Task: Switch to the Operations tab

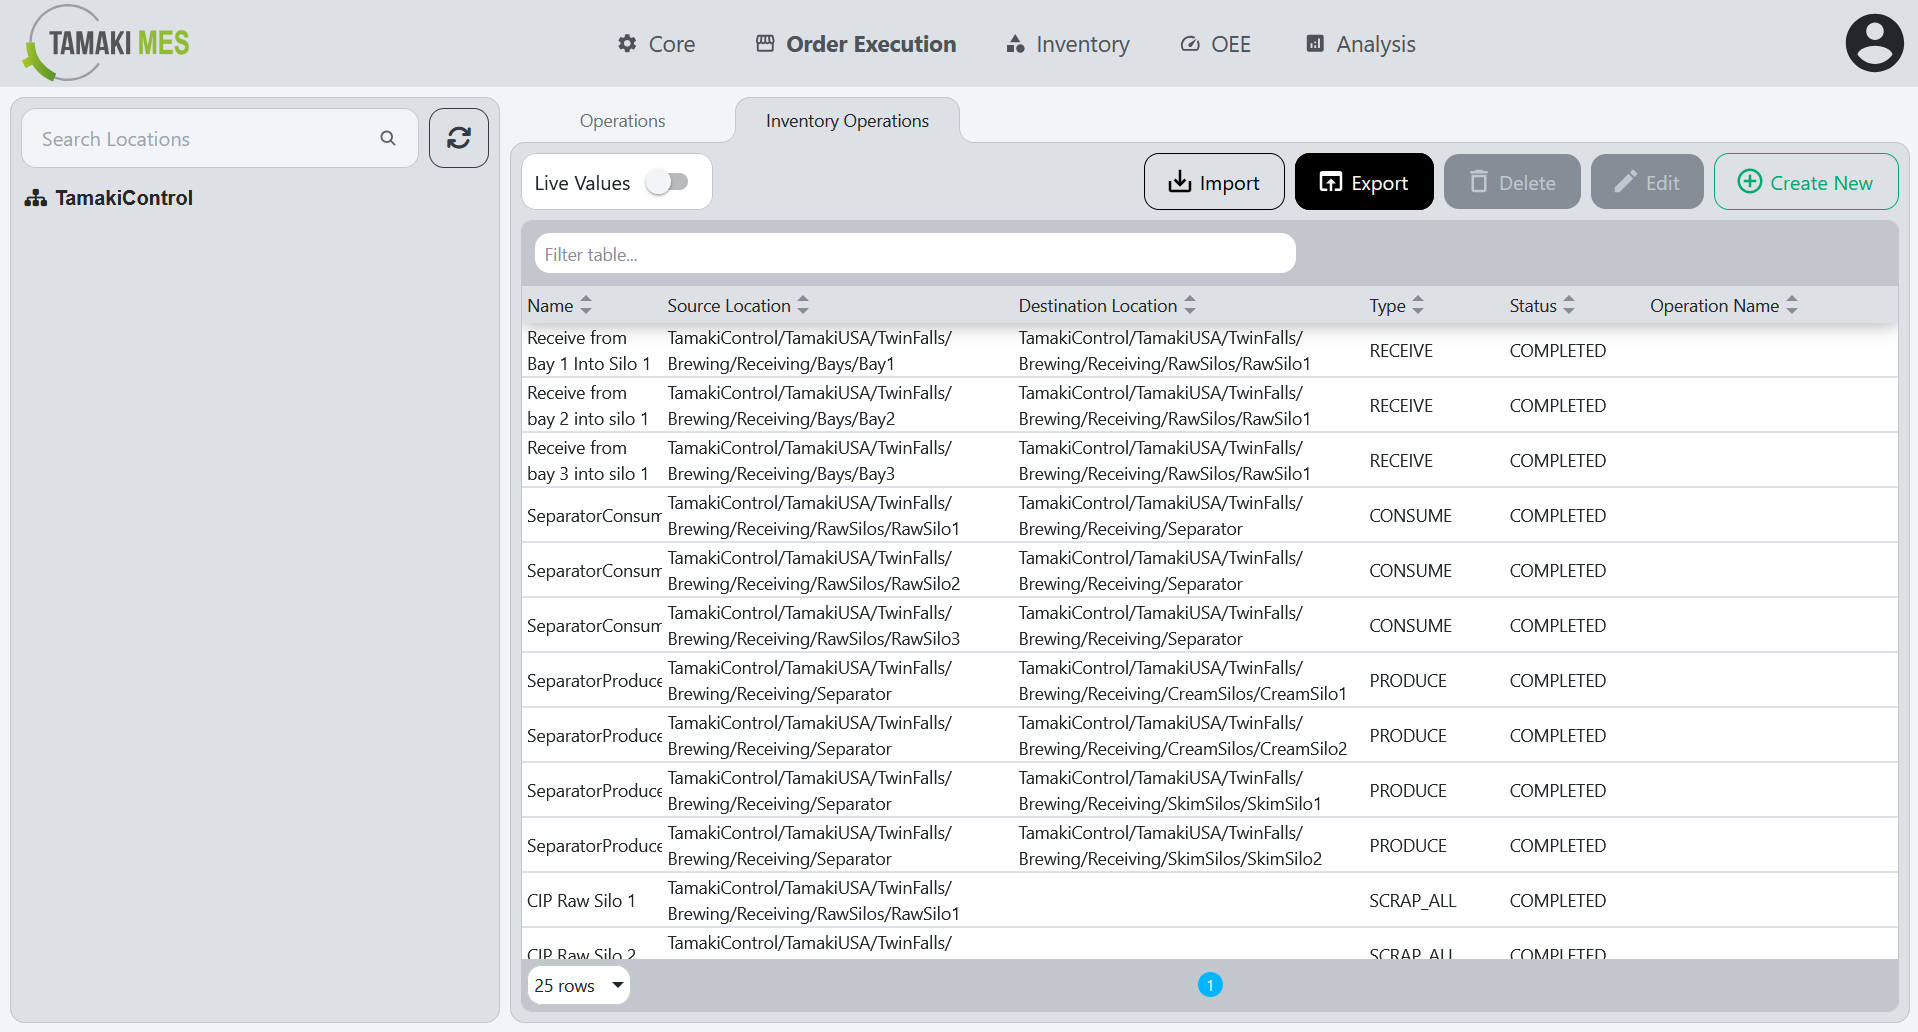Action: (621, 120)
